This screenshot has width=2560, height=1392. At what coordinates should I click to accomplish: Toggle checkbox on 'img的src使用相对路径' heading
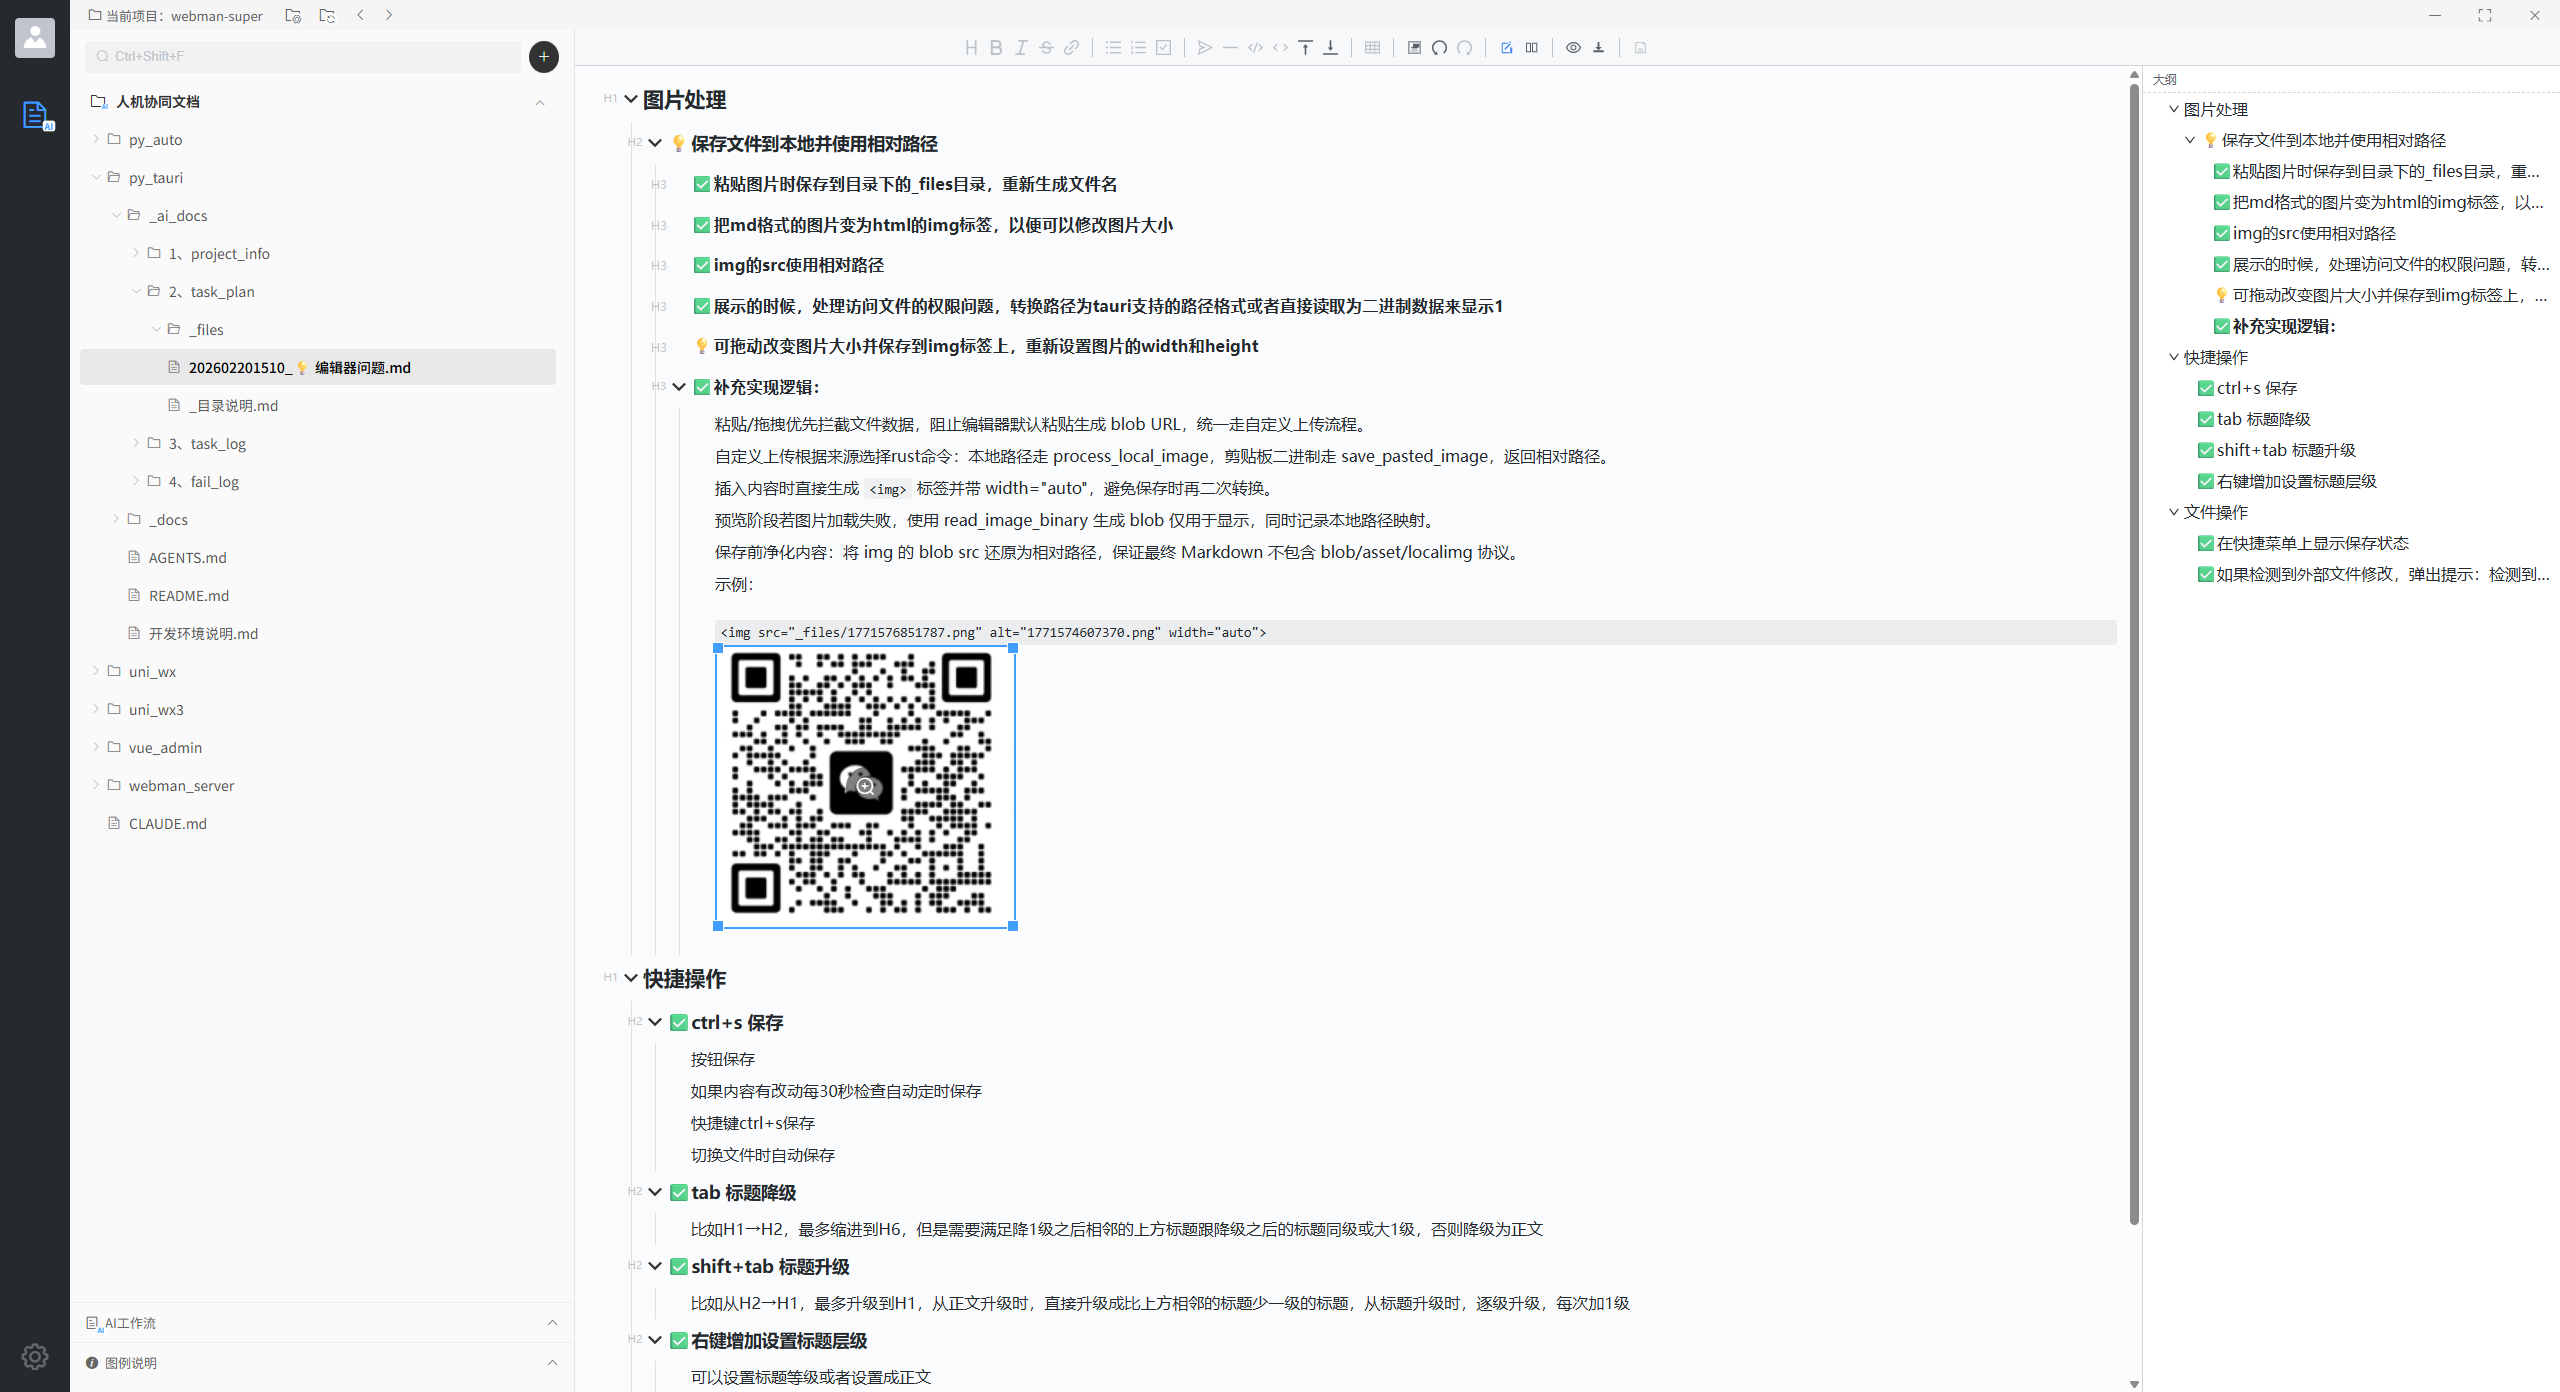point(701,265)
